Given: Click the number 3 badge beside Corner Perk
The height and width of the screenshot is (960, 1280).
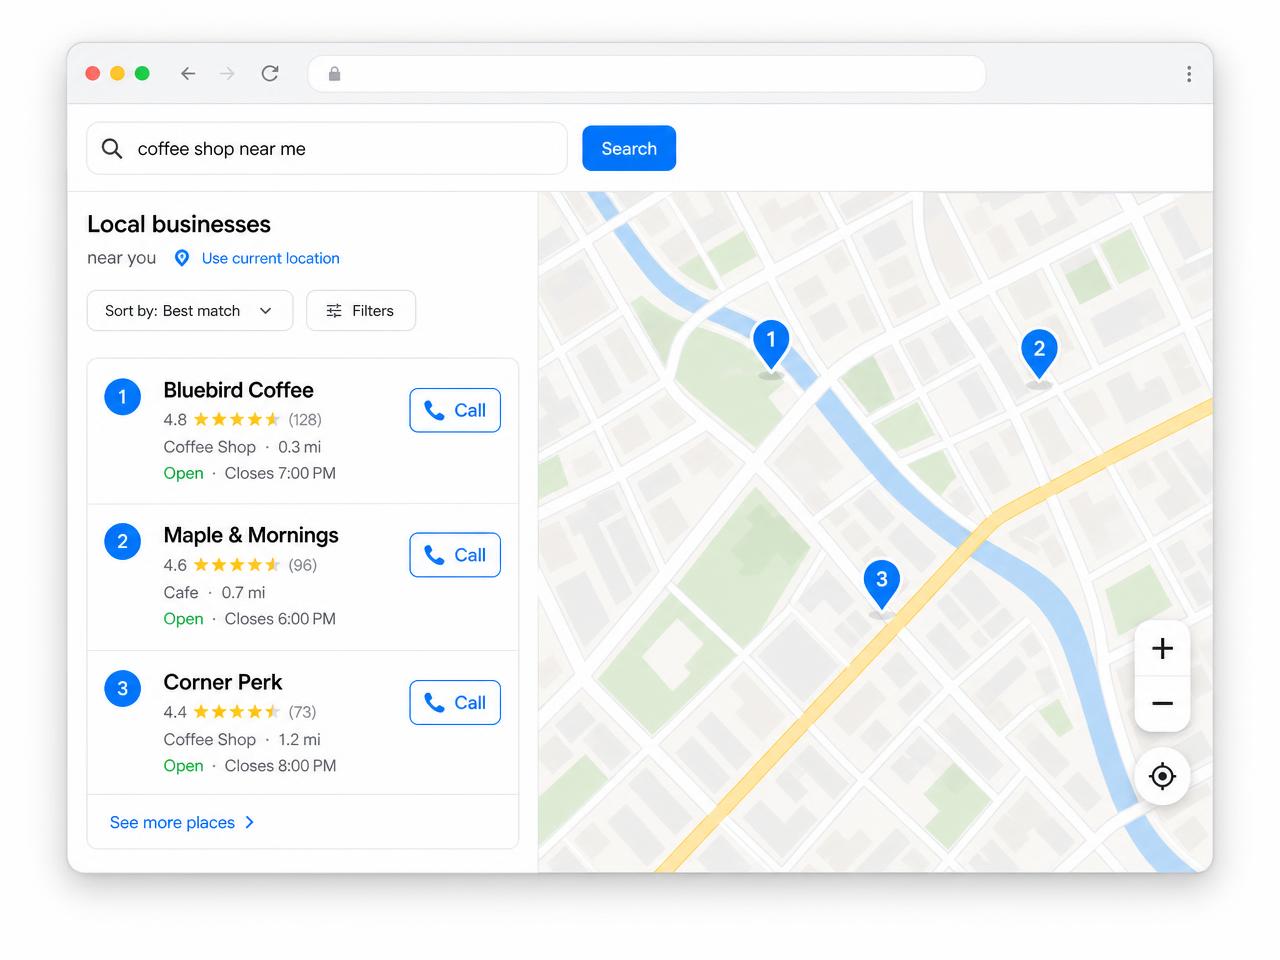Looking at the screenshot, I should [123, 688].
